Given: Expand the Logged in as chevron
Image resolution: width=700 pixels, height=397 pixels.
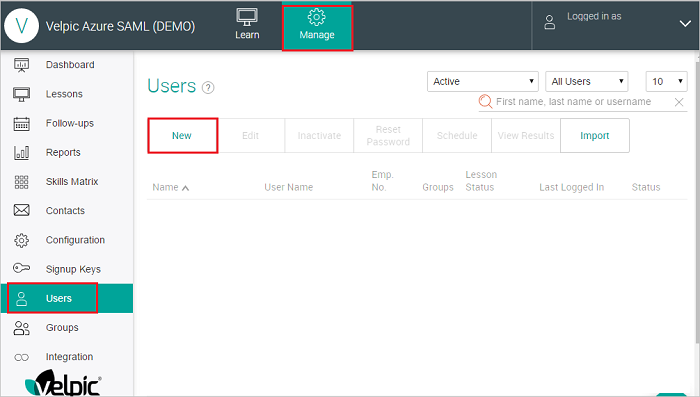Looking at the screenshot, I should [x=685, y=23].
